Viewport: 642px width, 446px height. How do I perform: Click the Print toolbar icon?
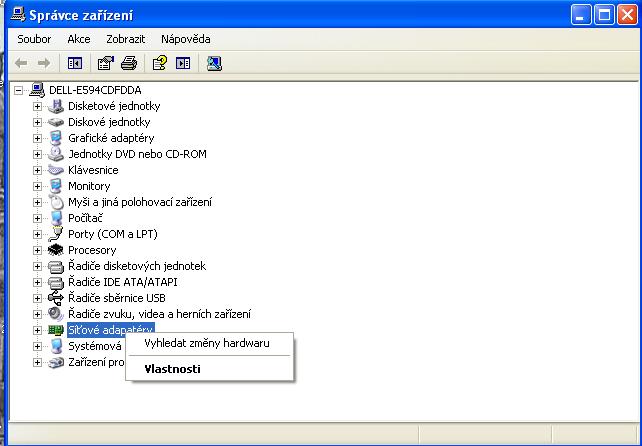(x=129, y=63)
